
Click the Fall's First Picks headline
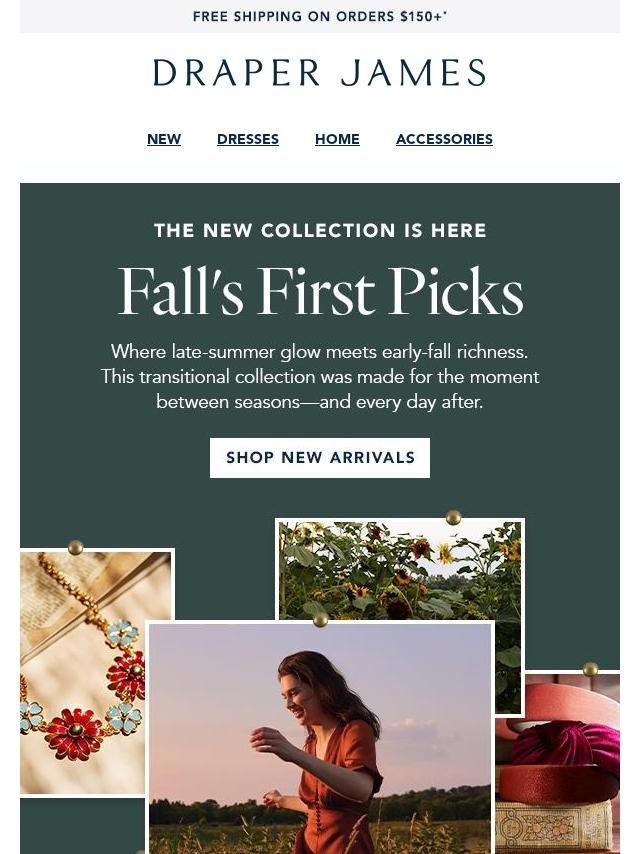320,291
